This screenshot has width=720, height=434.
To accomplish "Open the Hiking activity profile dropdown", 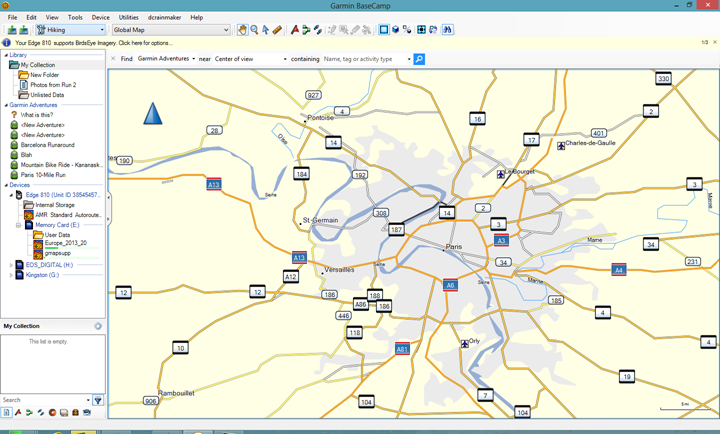I will coord(71,30).
